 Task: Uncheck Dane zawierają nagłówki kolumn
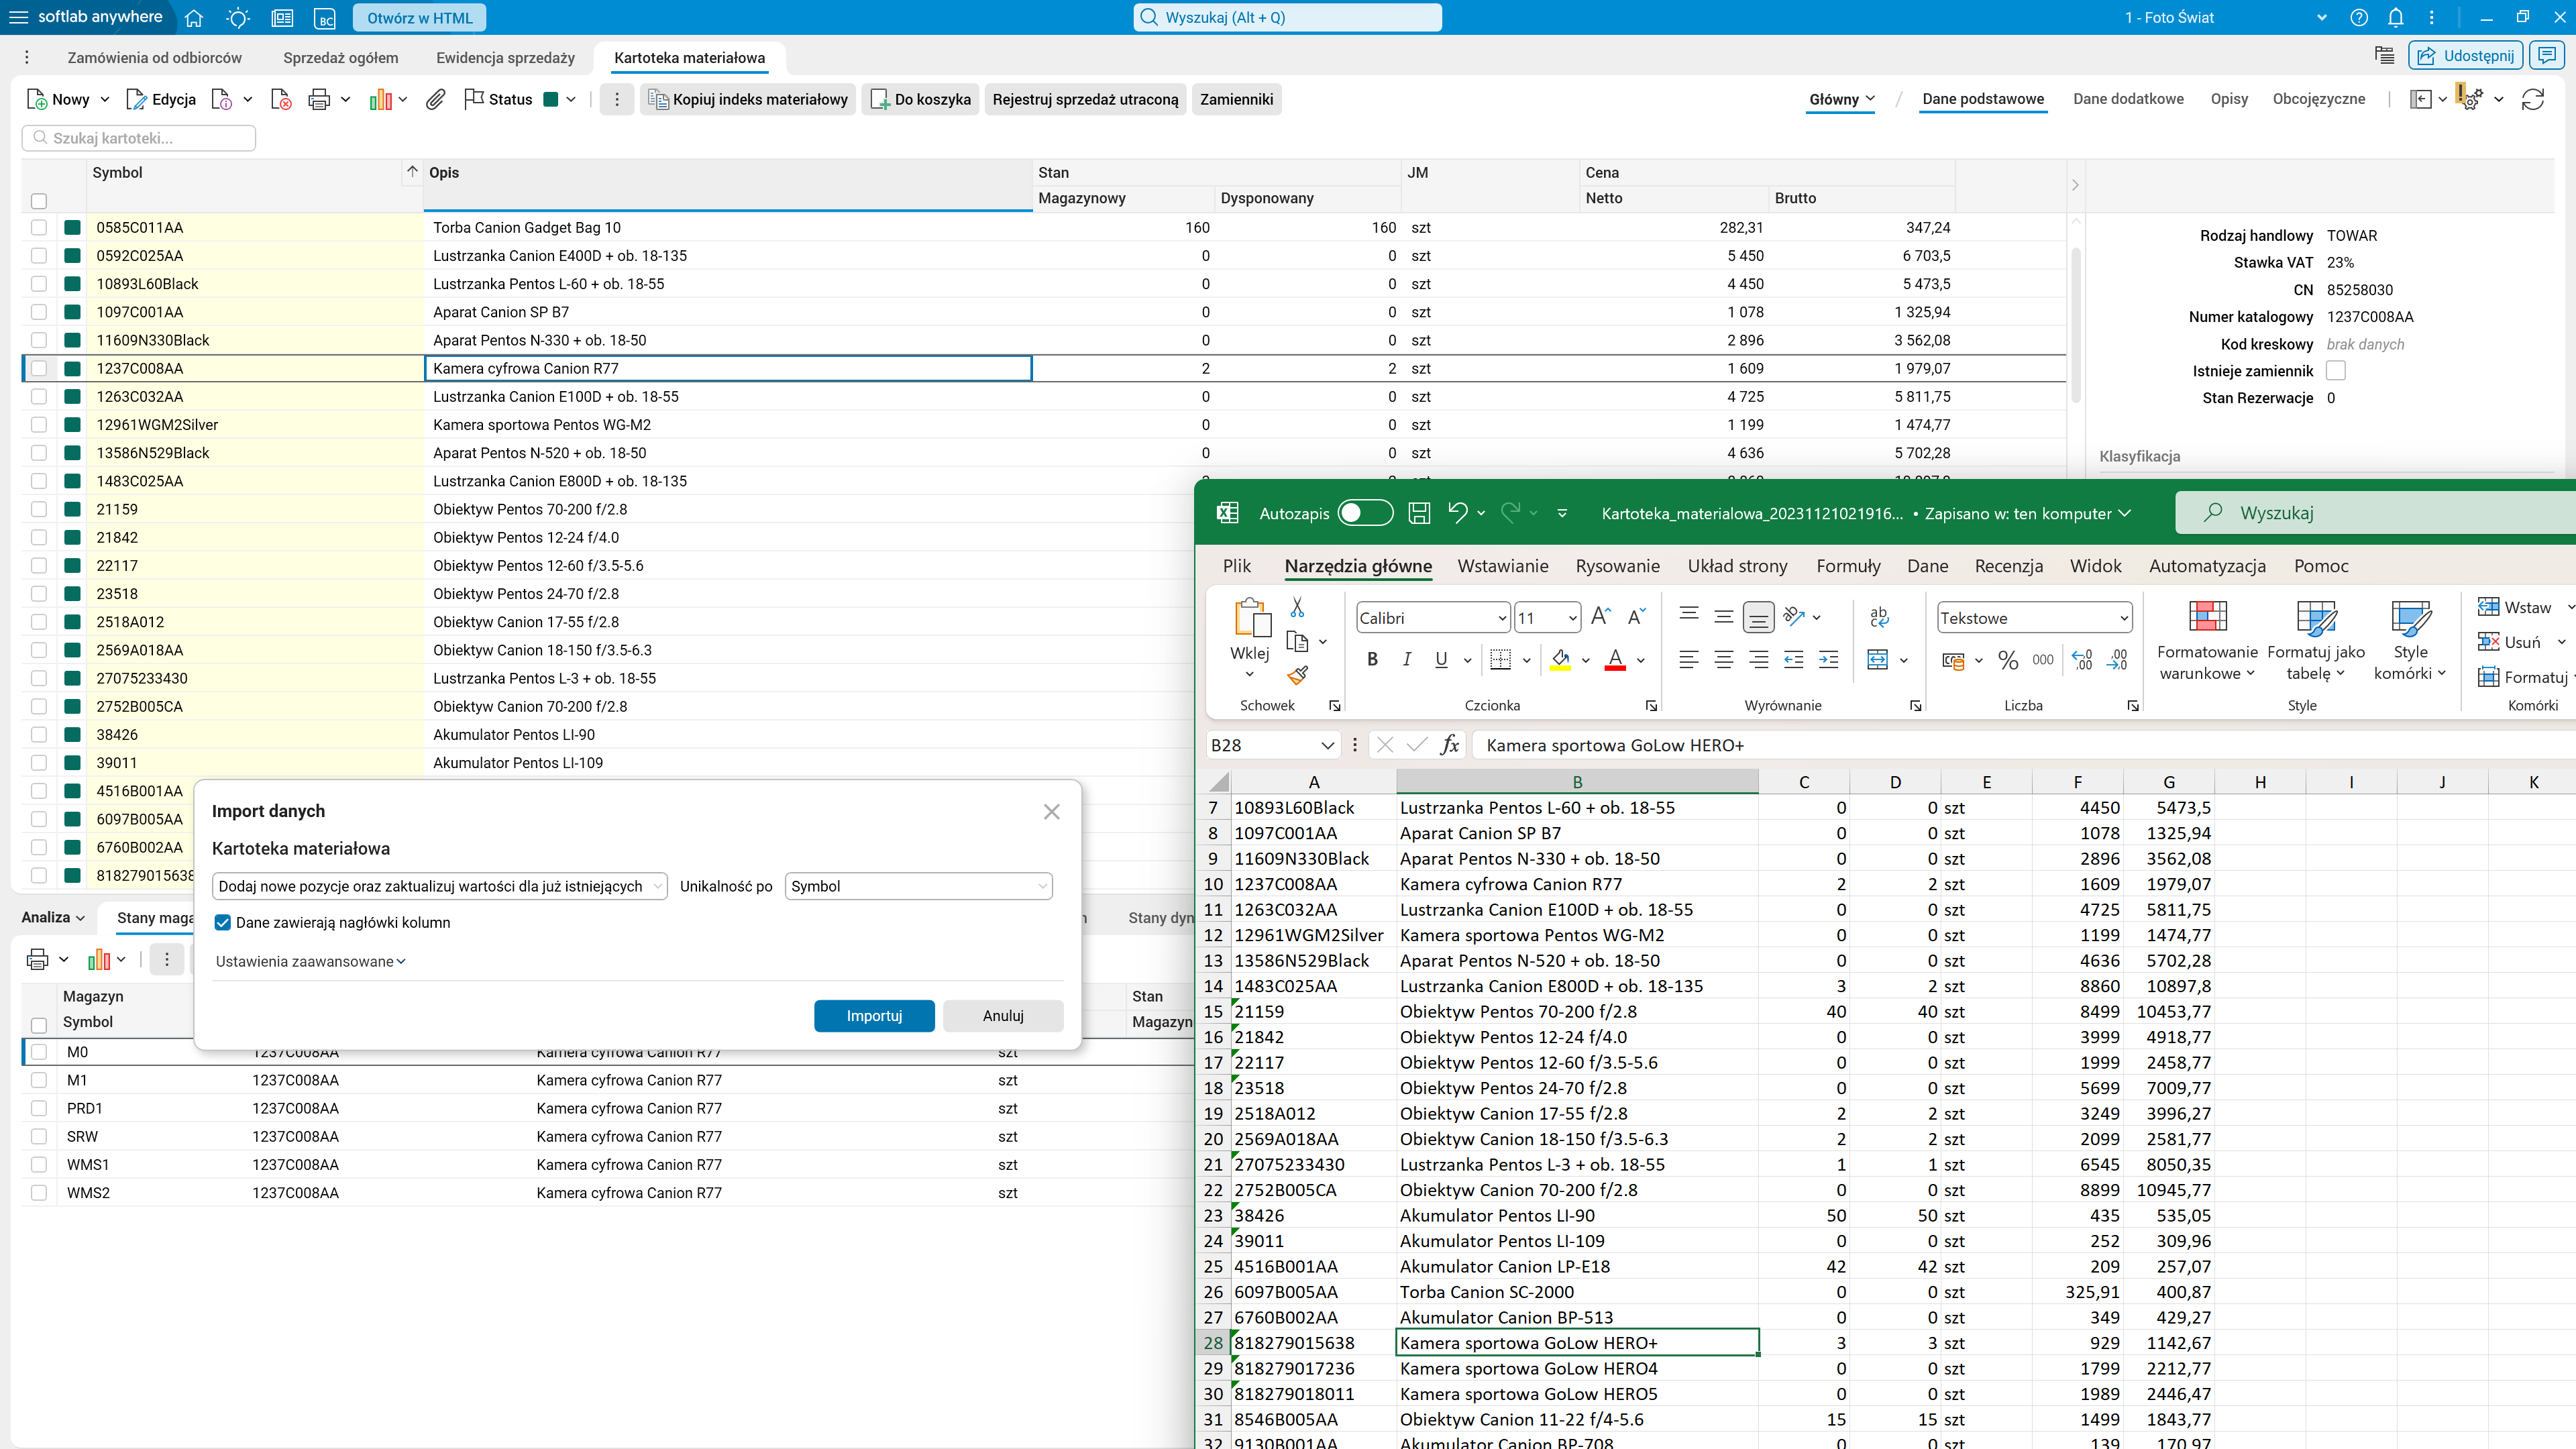[x=223, y=922]
